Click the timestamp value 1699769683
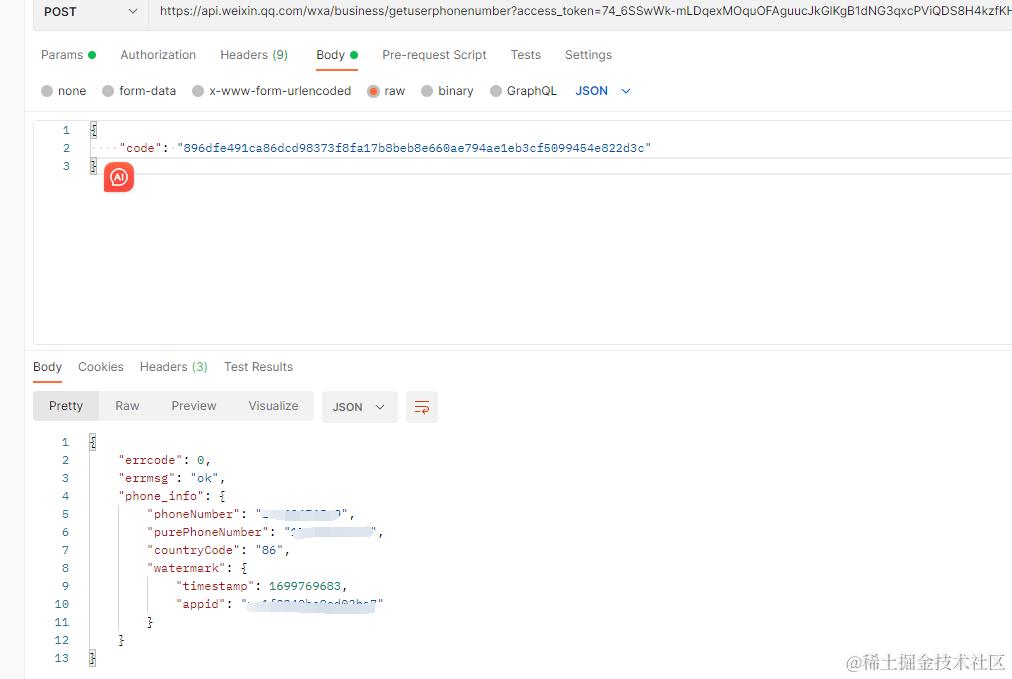This screenshot has width=1012, height=679. click(305, 586)
